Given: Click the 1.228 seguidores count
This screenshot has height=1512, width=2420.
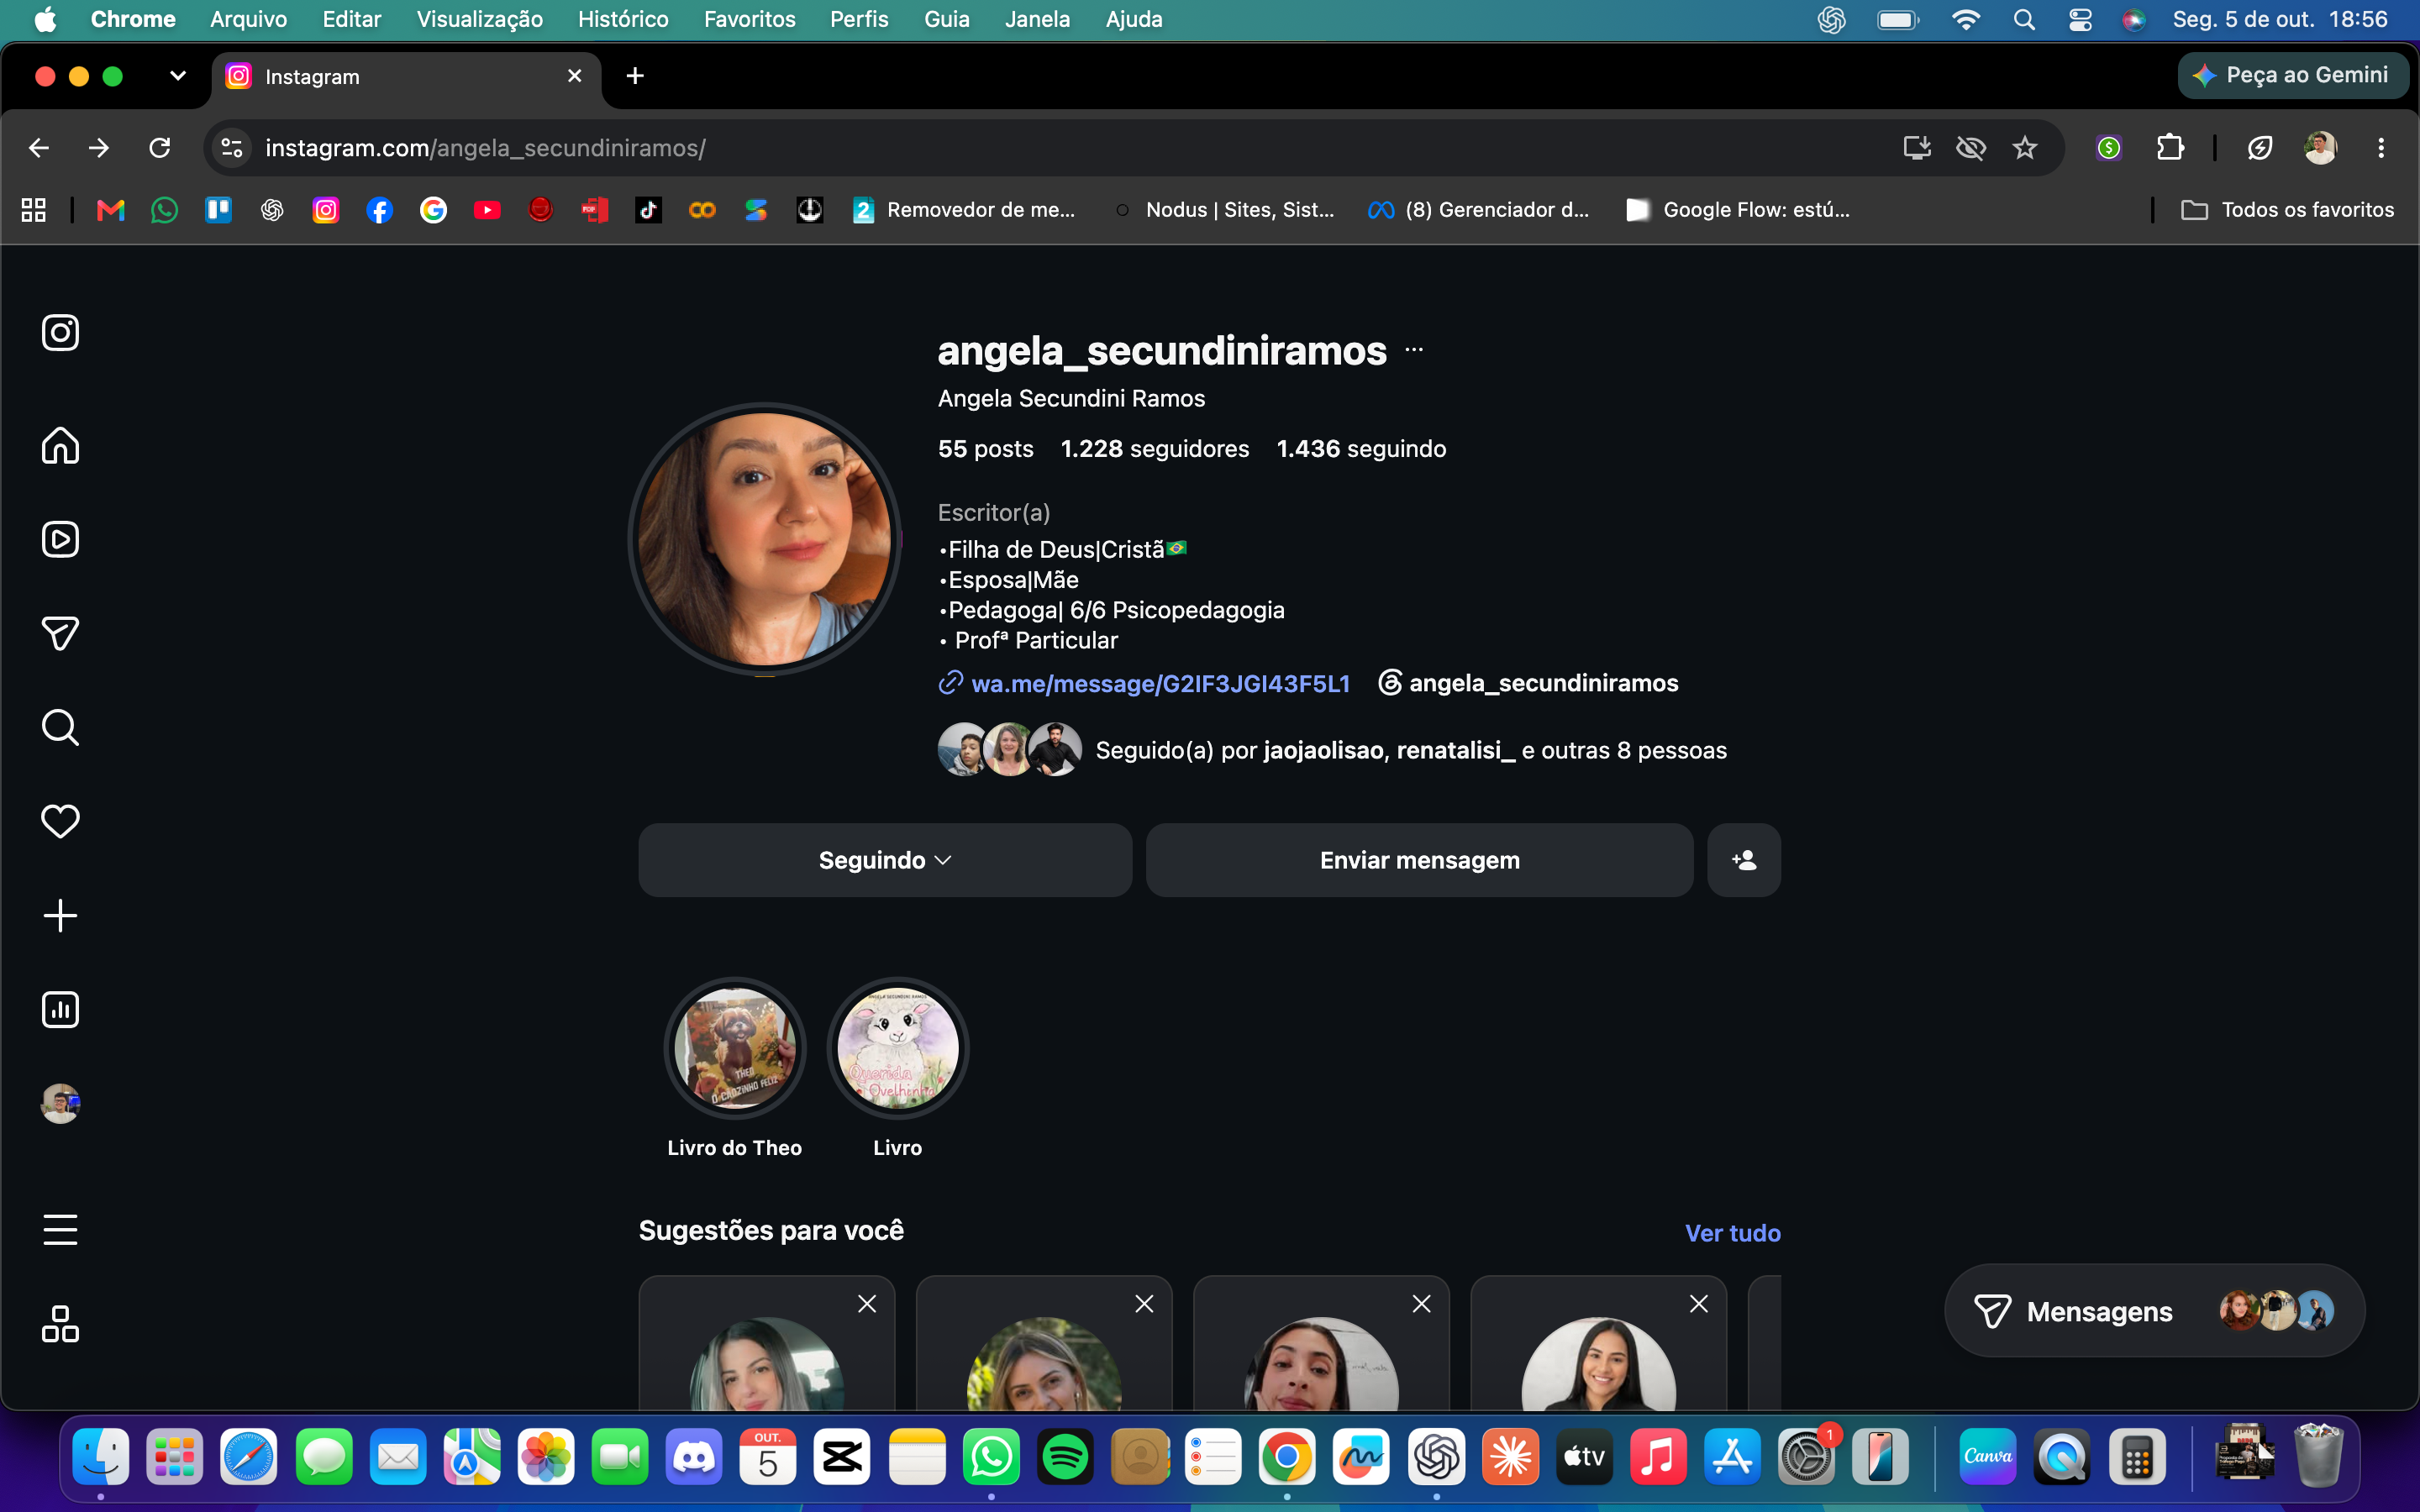Looking at the screenshot, I should point(1155,449).
